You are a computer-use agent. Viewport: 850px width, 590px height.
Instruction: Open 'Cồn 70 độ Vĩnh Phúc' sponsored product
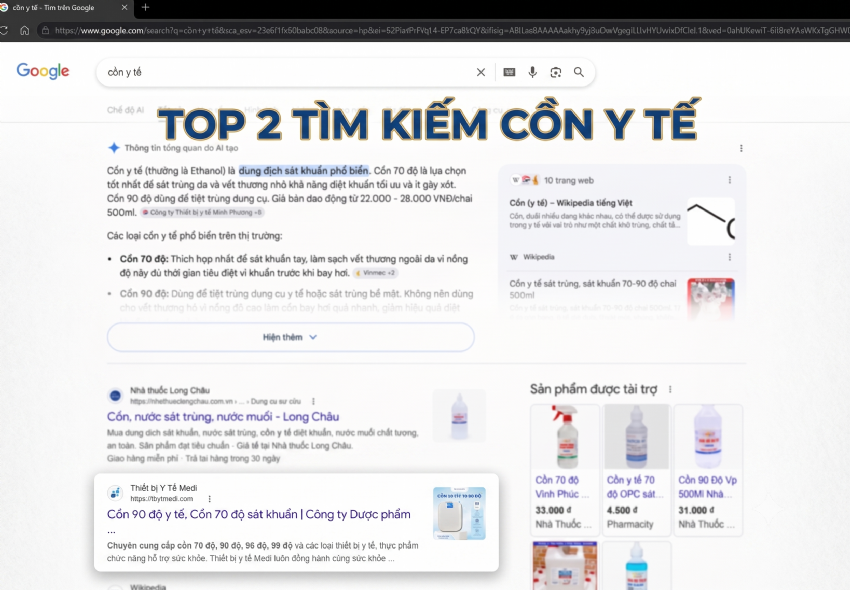click(562, 487)
